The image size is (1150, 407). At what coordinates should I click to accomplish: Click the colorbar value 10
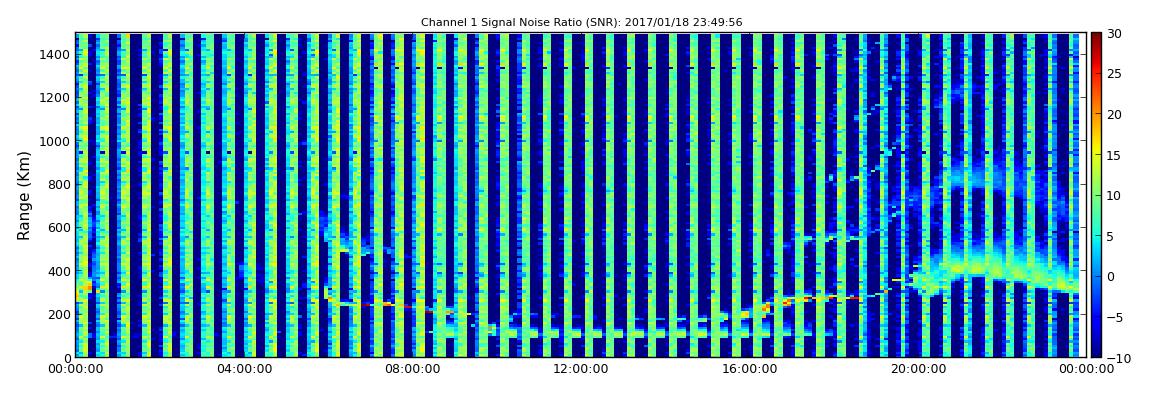click(1114, 196)
